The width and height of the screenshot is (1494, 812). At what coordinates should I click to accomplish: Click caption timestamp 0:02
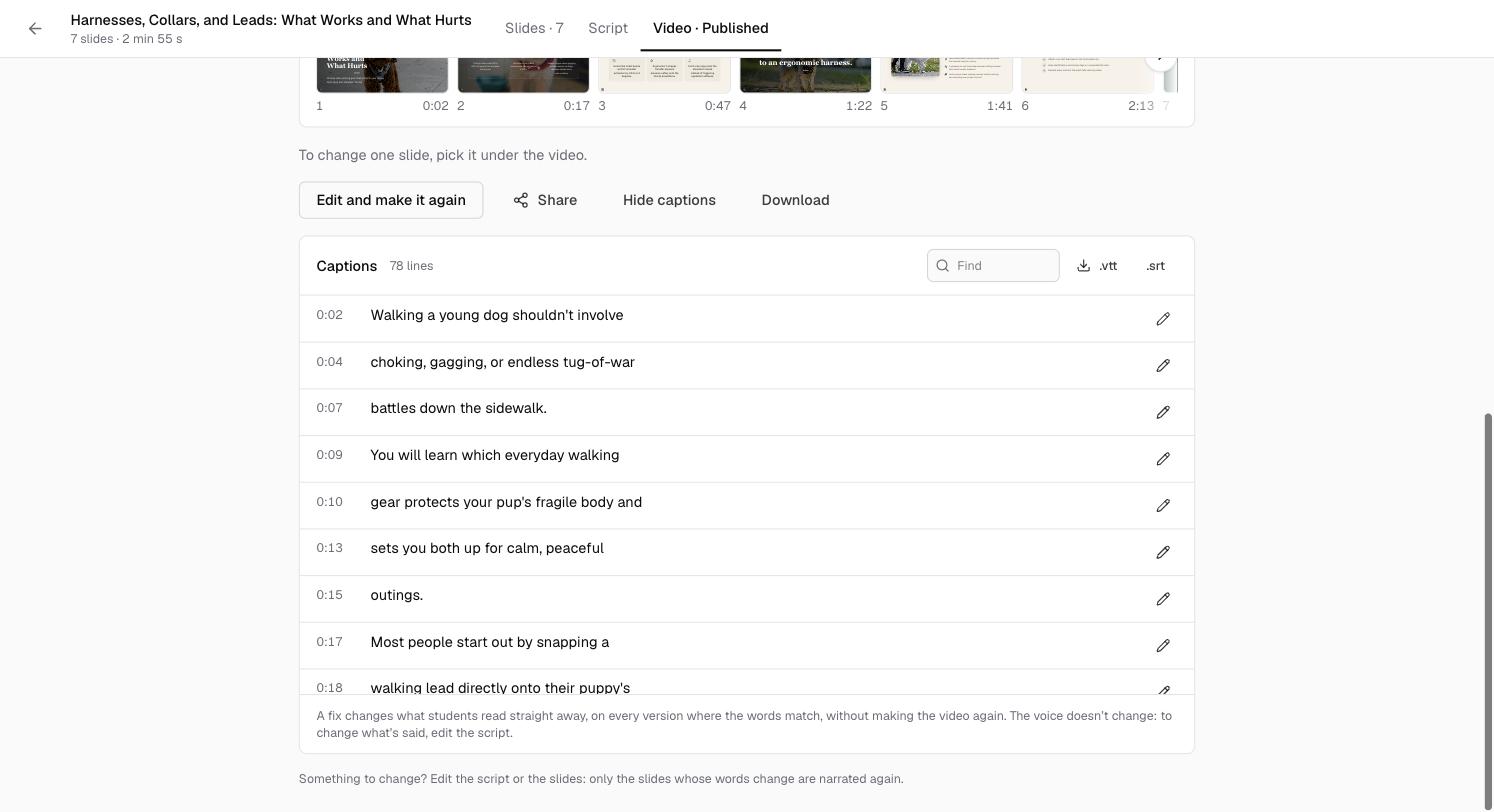pos(329,315)
